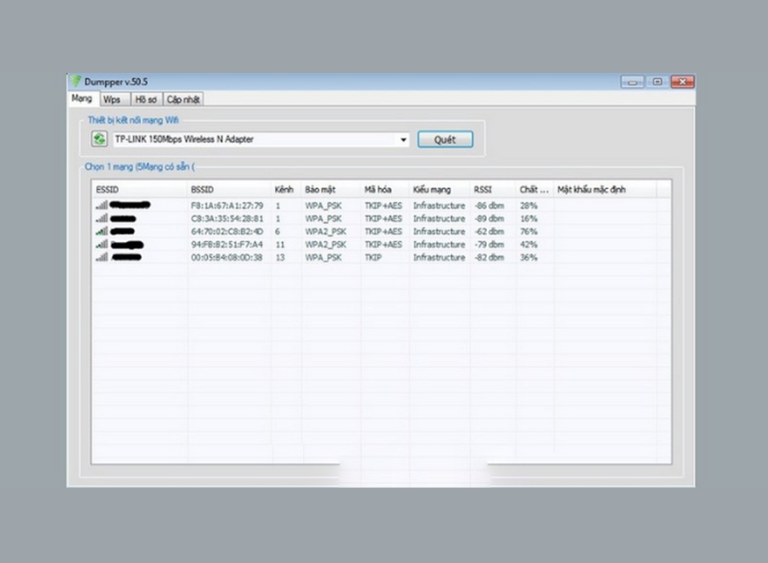
Task: Select the Mạng tab
Action: coord(81,98)
